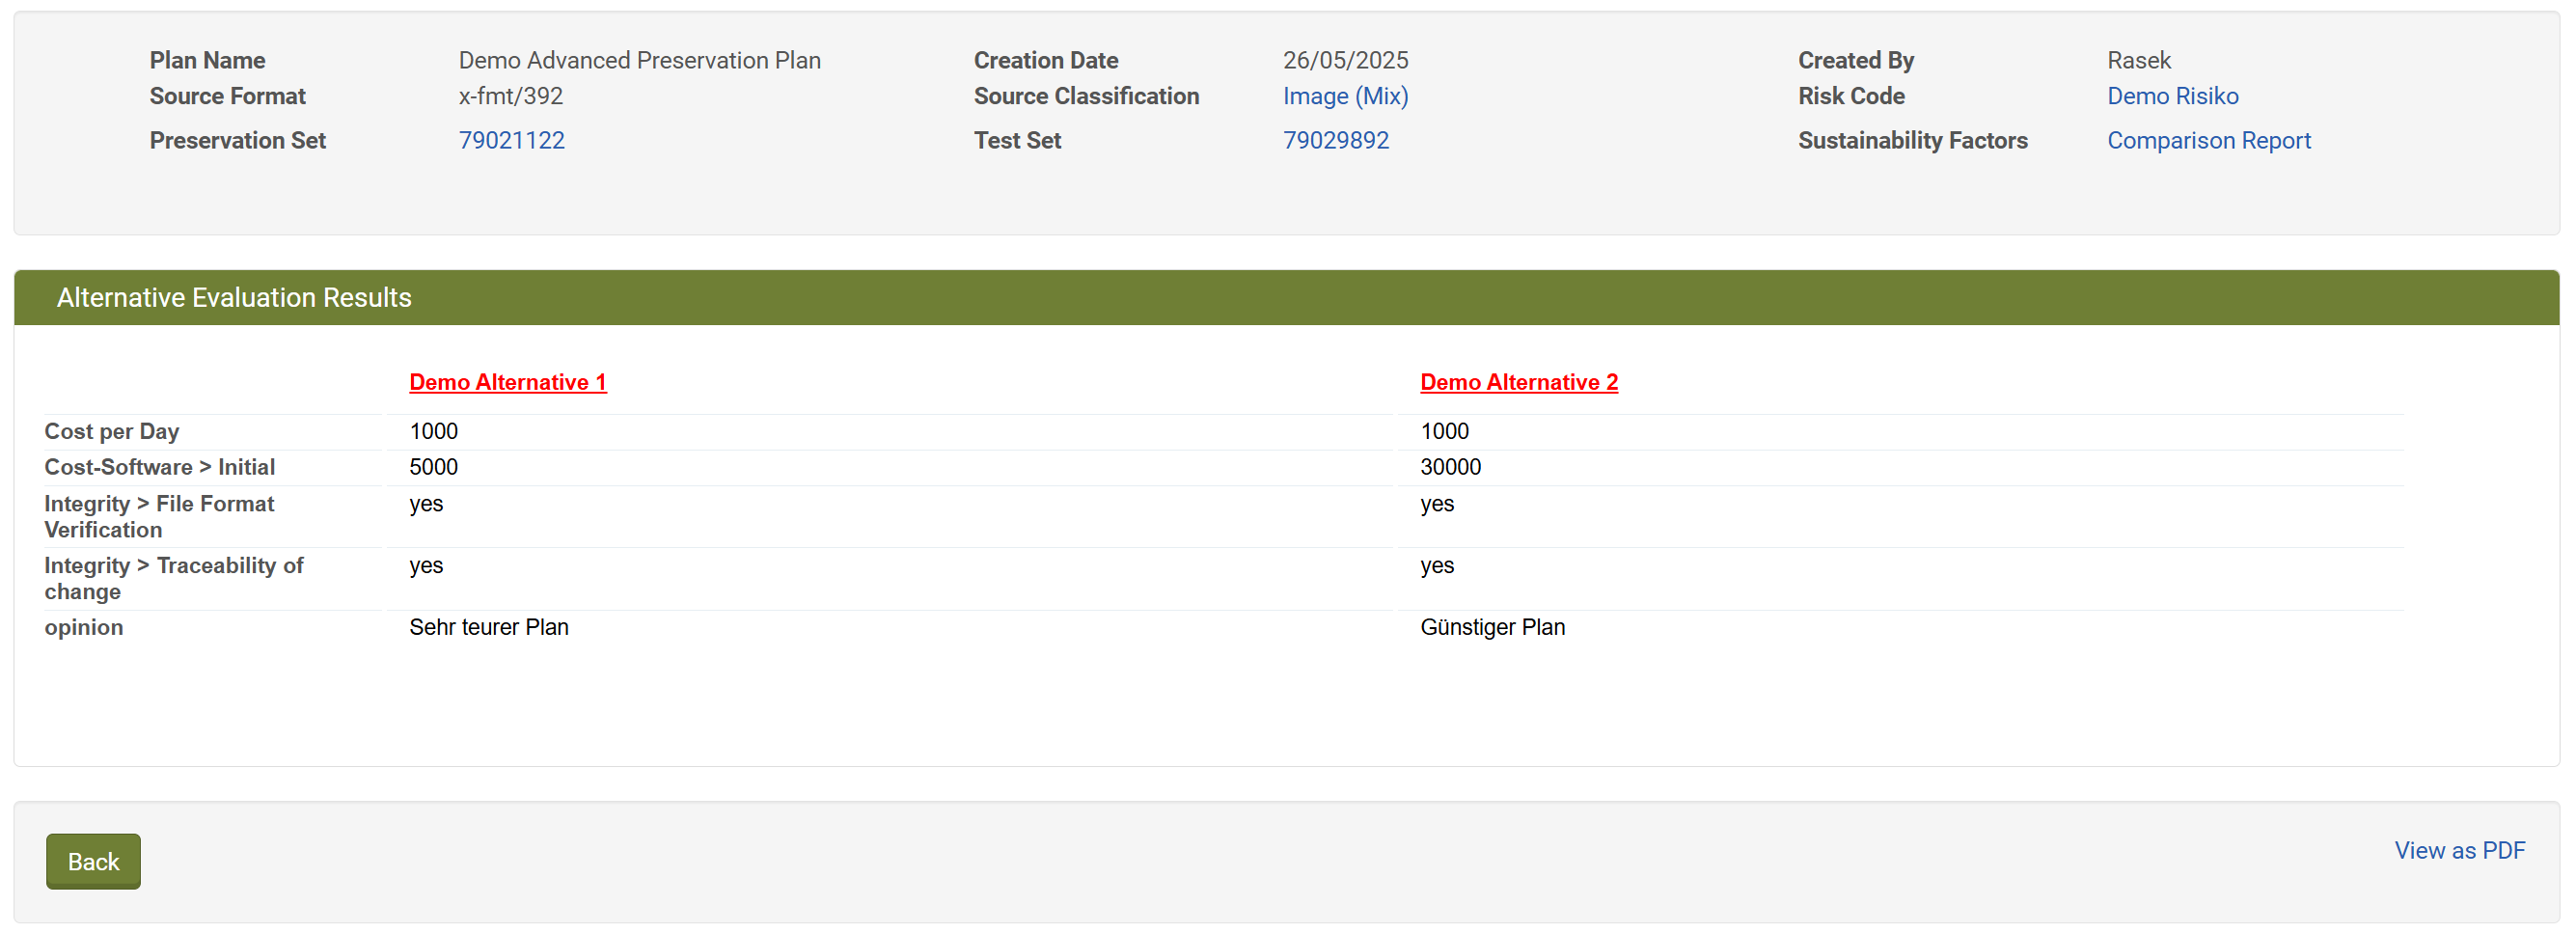Open Demo Alternative 1 details

pos(507,382)
